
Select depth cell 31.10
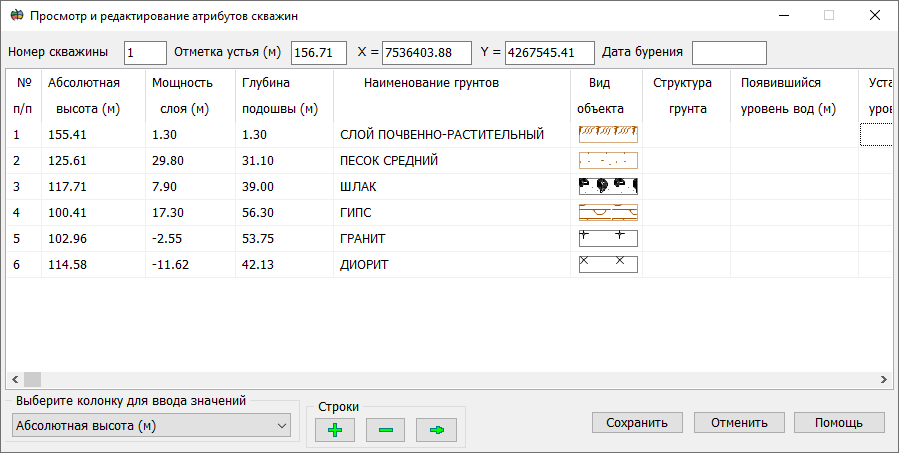pyautogui.click(x=284, y=161)
